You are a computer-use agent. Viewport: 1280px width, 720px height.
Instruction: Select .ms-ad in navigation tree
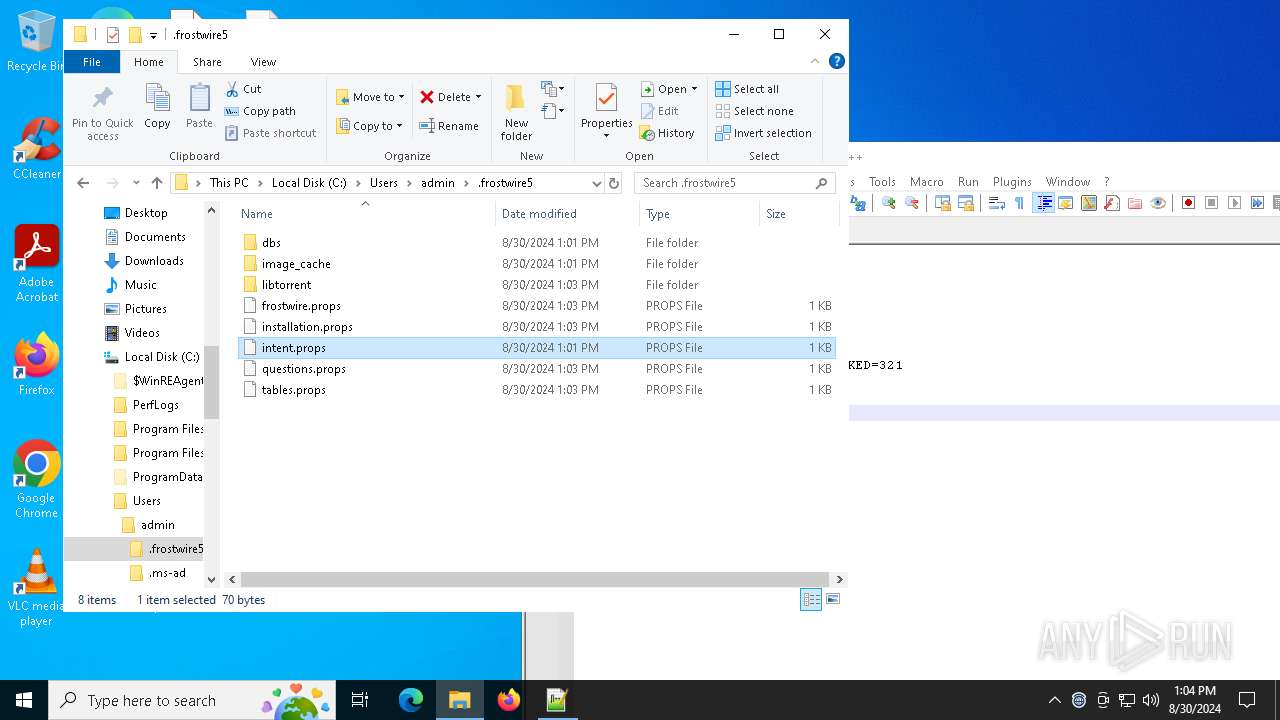pos(158,573)
